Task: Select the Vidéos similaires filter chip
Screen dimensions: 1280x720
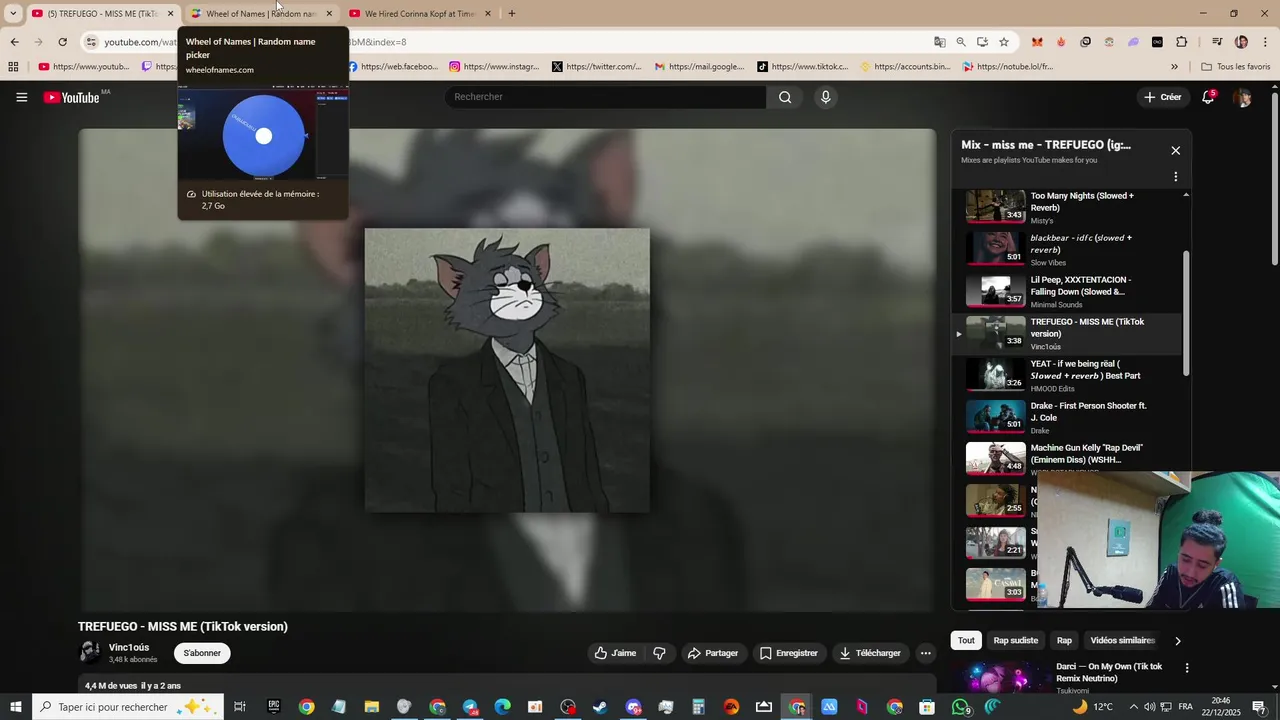Action: click(x=1122, y=640)
